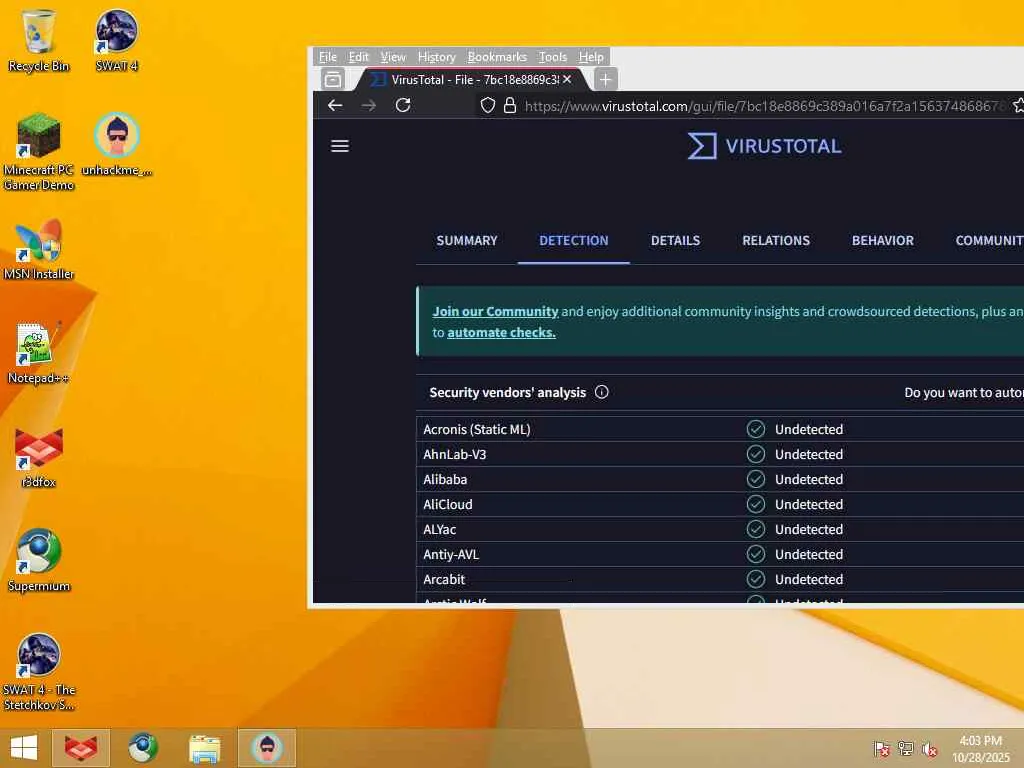The width and height of the screenshot is (1024, 768).
Task: Open VirusTotal hamburger menu
Action: click(340, 146)
